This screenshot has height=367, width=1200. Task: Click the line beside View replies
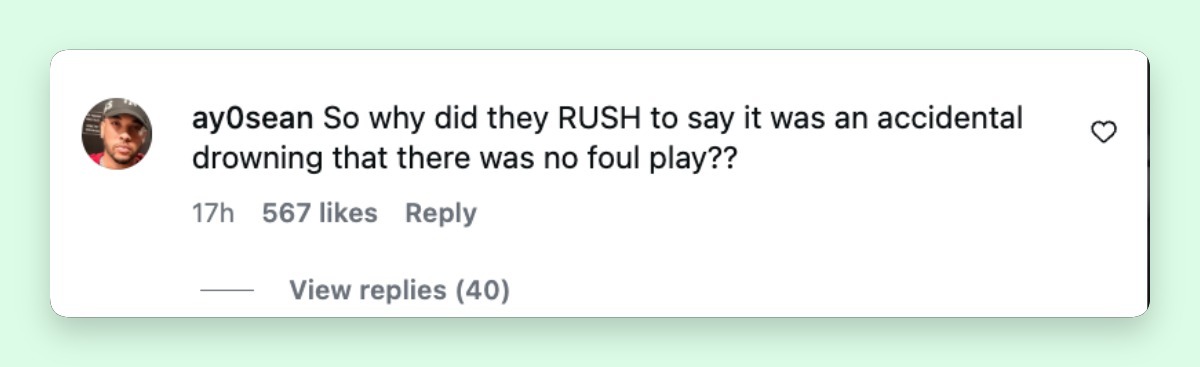pyautogui.click(x=227, y=291)
